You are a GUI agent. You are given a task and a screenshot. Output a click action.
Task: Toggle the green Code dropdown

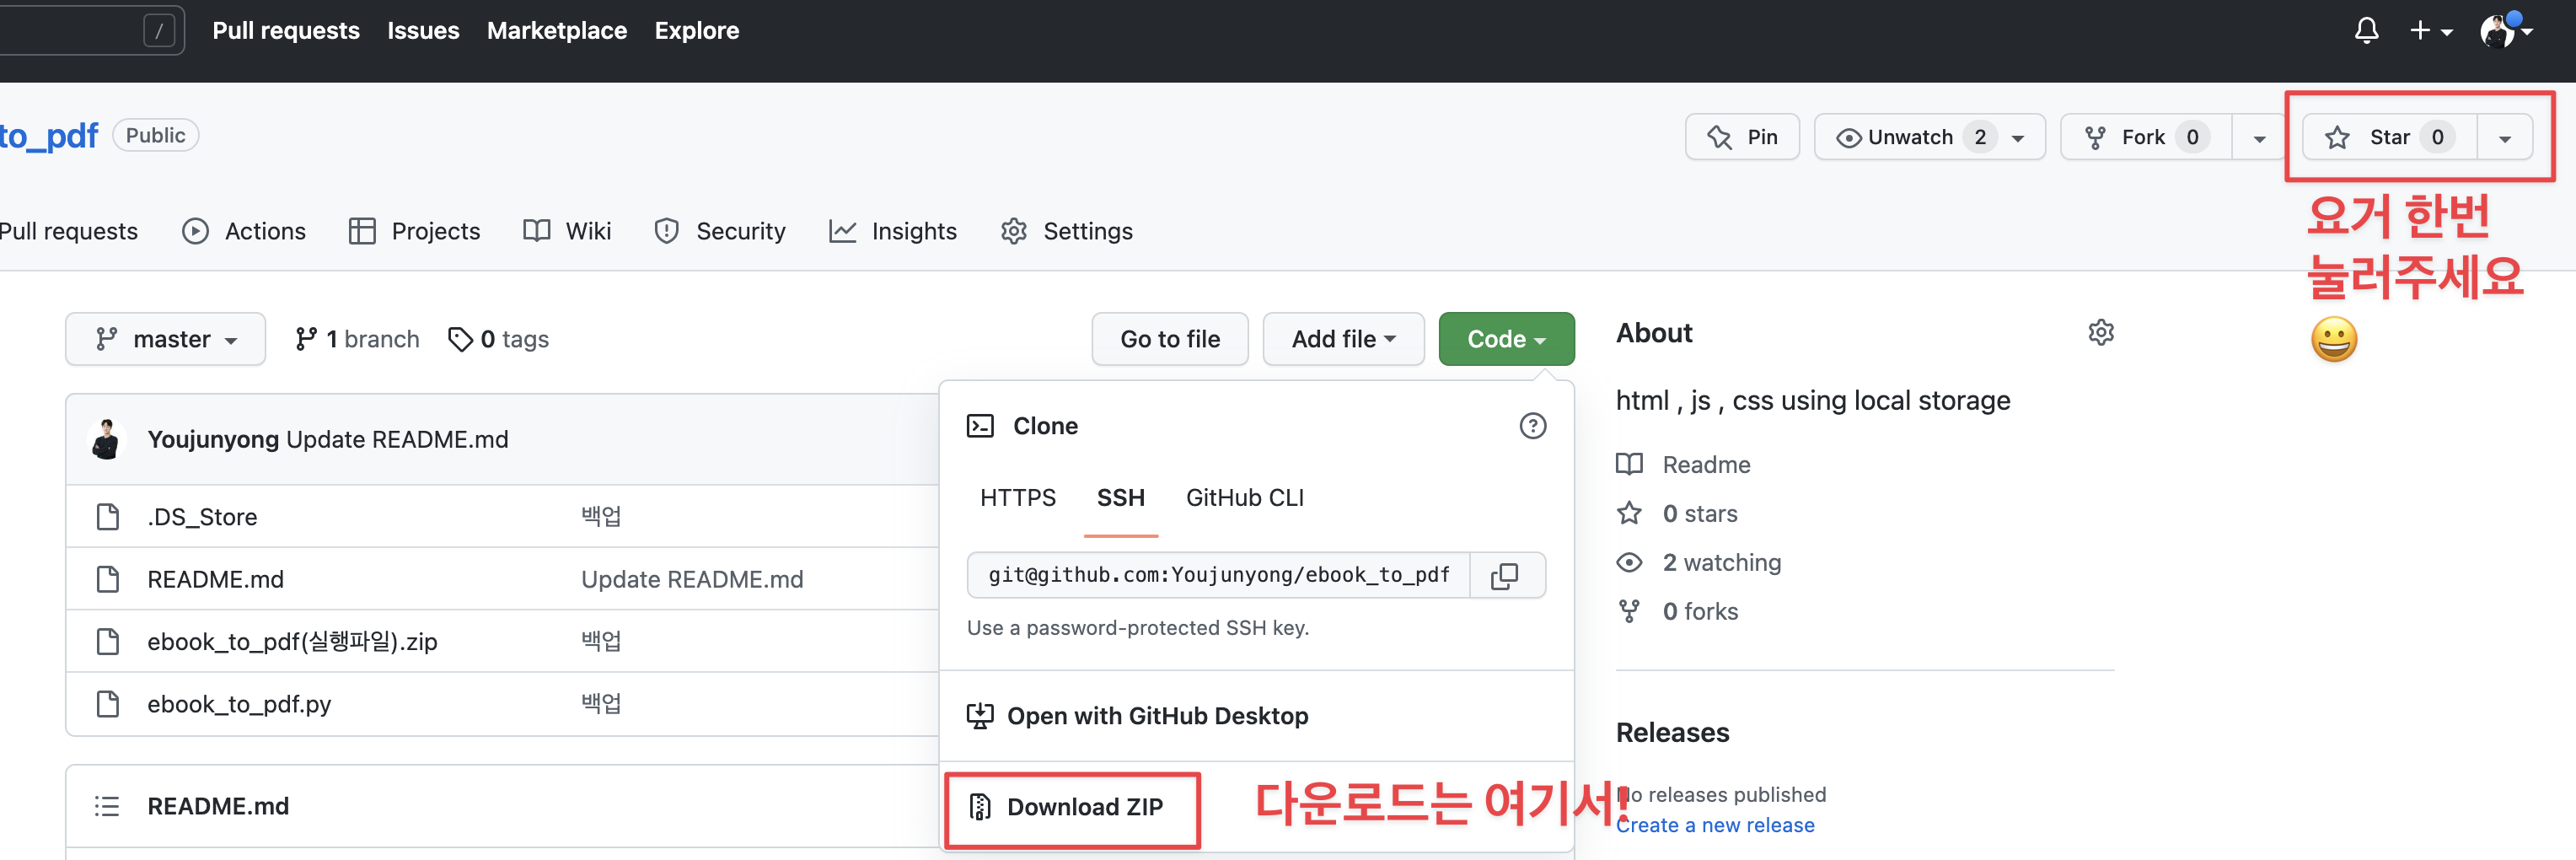pyautogui.click(x=1506, y=339)
